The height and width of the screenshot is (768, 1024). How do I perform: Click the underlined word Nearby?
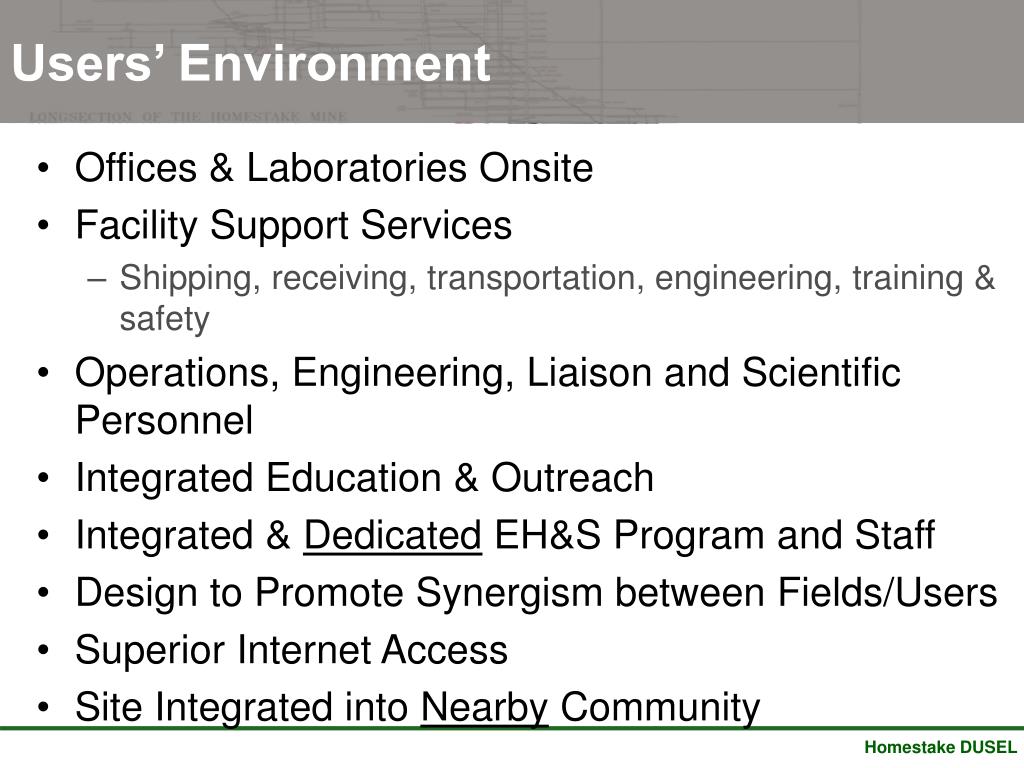484,709
